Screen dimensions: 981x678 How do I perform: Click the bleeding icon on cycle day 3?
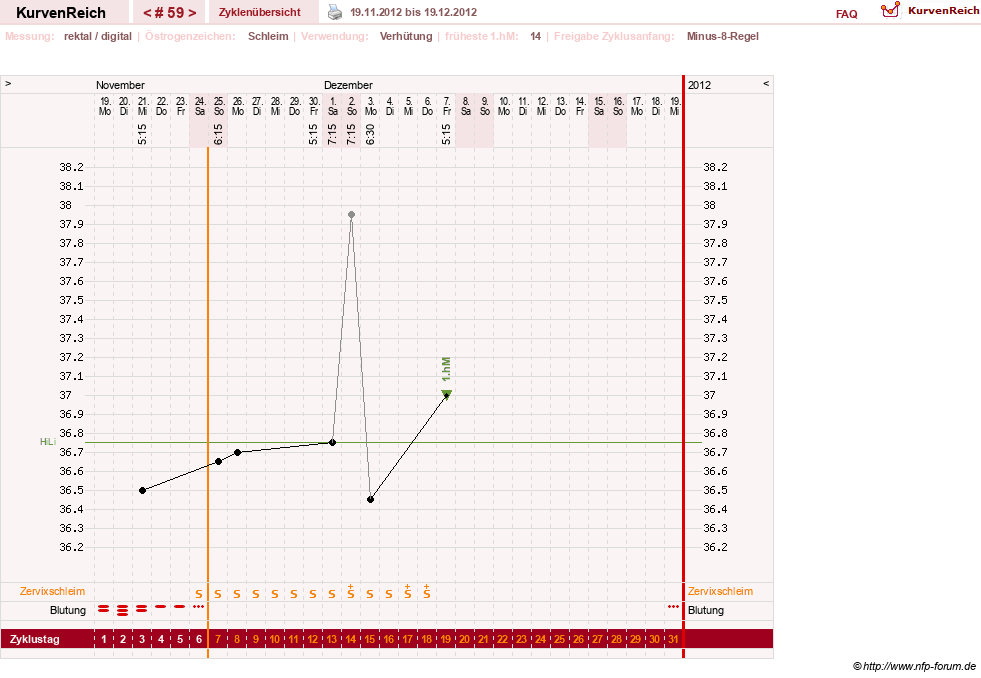tap(142, 609)
